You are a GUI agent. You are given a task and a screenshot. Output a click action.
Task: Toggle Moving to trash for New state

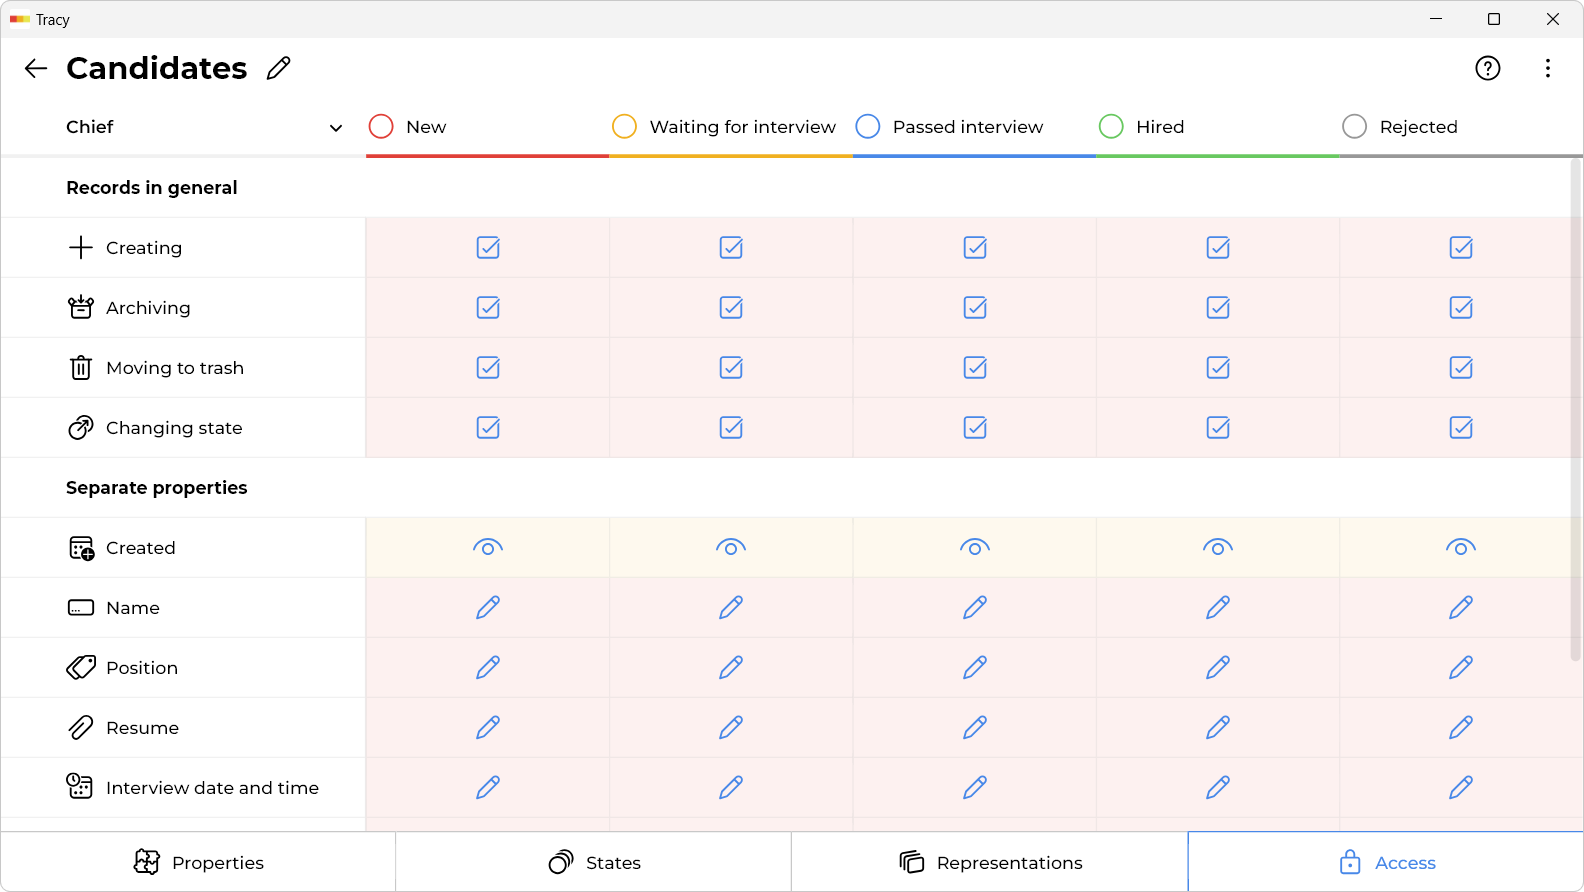(488, 367)
